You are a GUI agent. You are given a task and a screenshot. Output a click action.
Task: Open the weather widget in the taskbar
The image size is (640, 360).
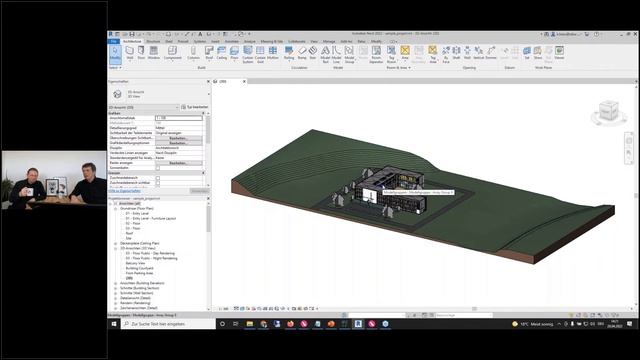coord(533,324)
